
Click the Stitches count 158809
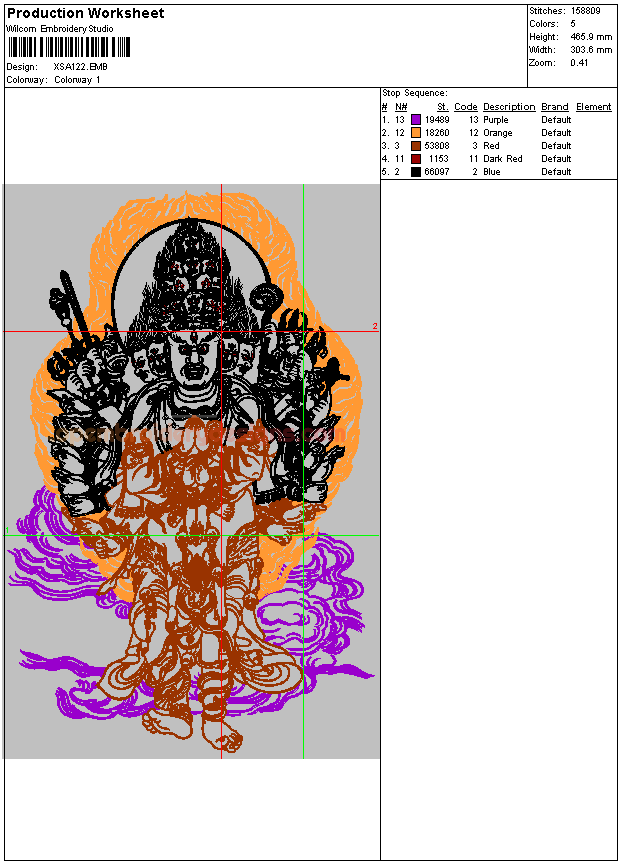[x=585, y=10]
